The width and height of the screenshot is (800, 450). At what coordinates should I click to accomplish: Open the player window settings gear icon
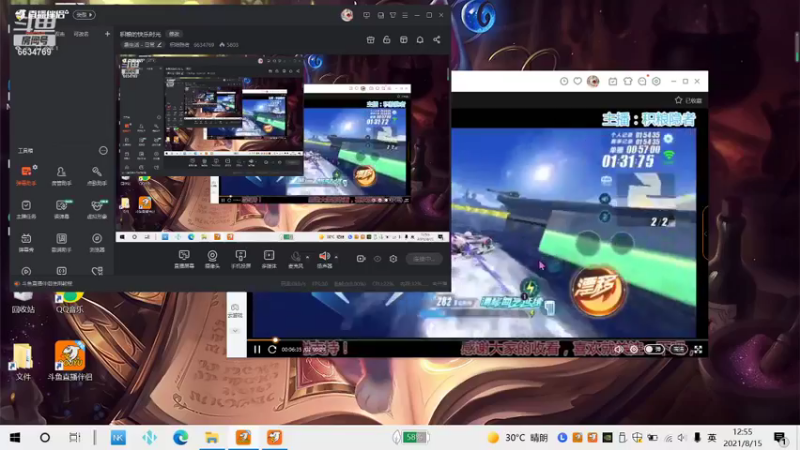coord(657,81)
